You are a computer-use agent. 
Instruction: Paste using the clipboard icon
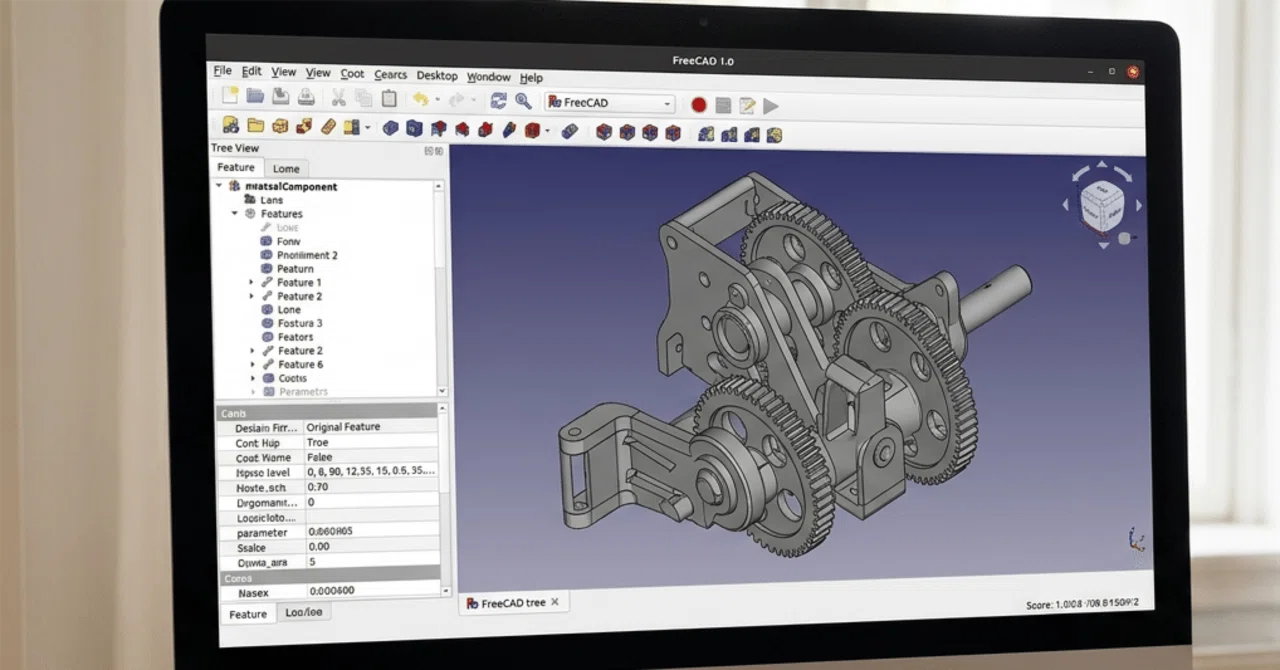coord(389,99)
